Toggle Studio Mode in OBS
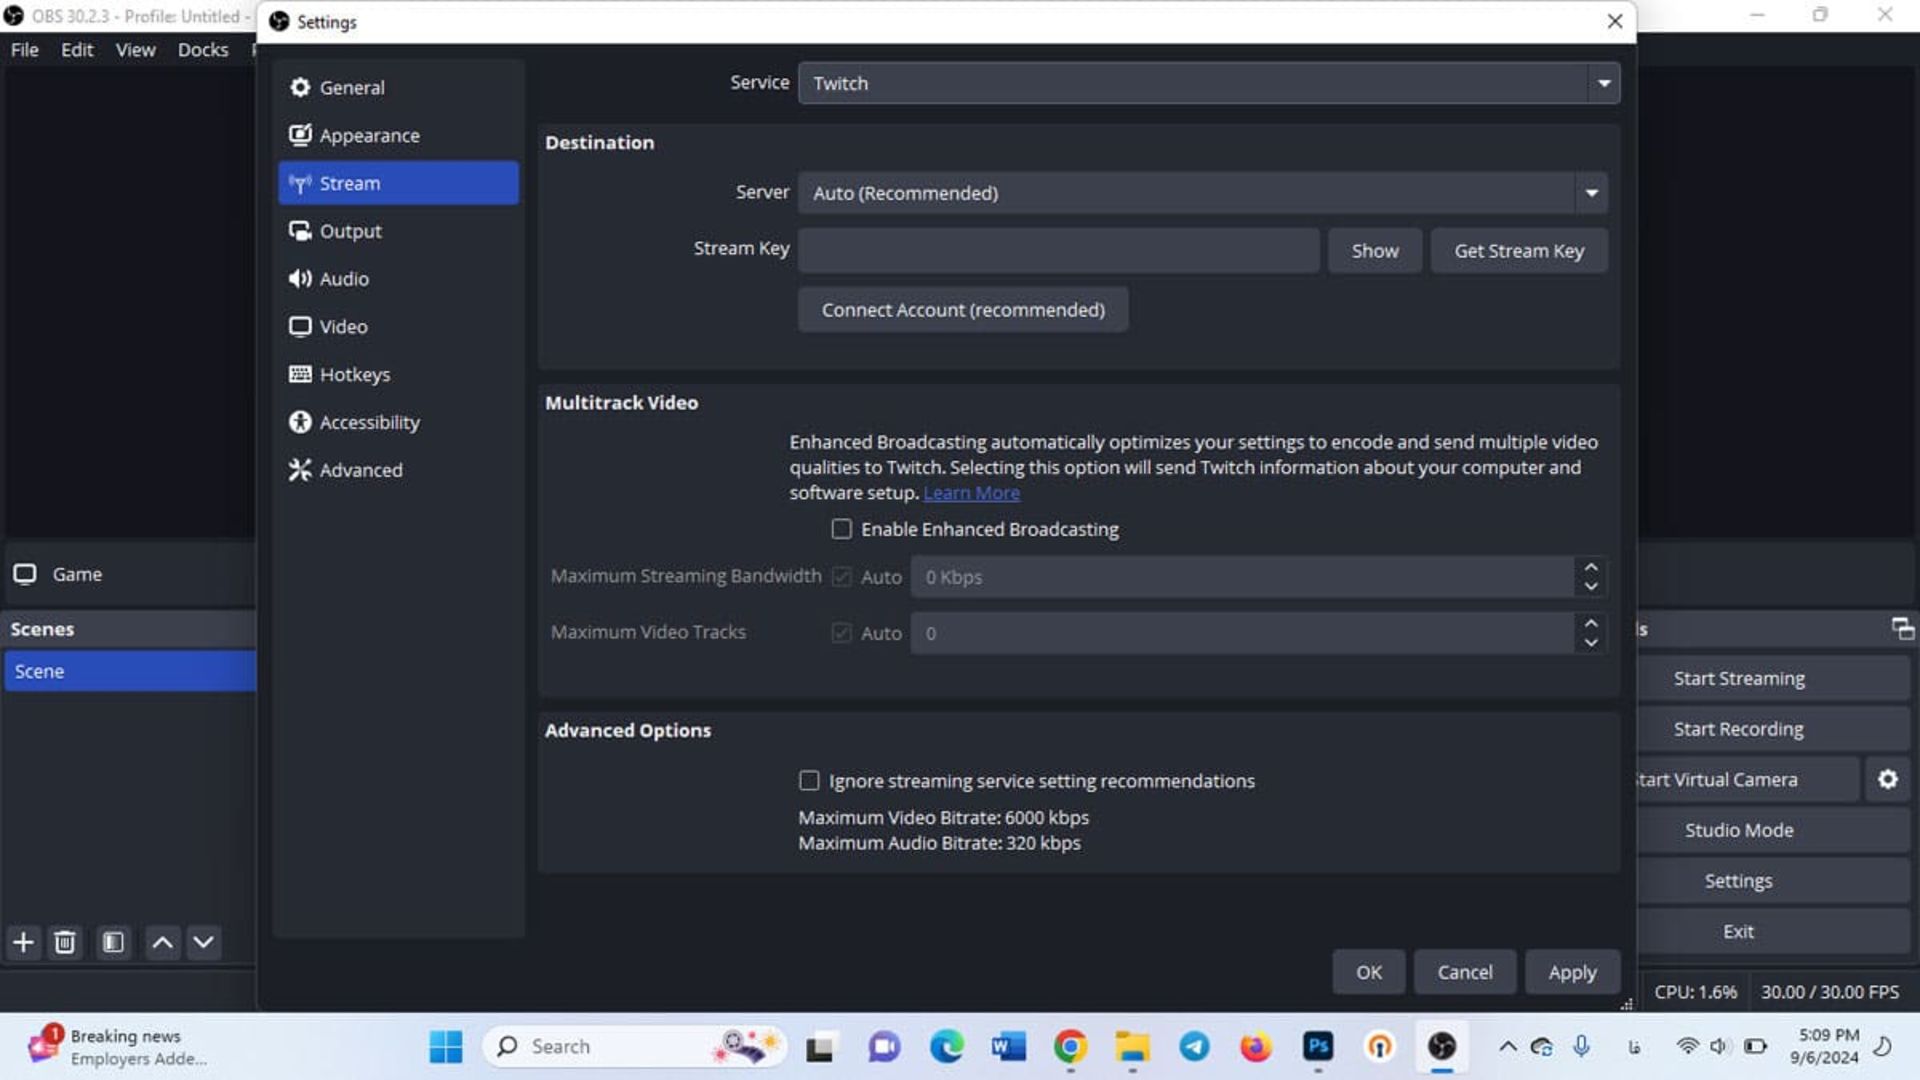Screen dimensions: 1920x1080 point(1773,831)
